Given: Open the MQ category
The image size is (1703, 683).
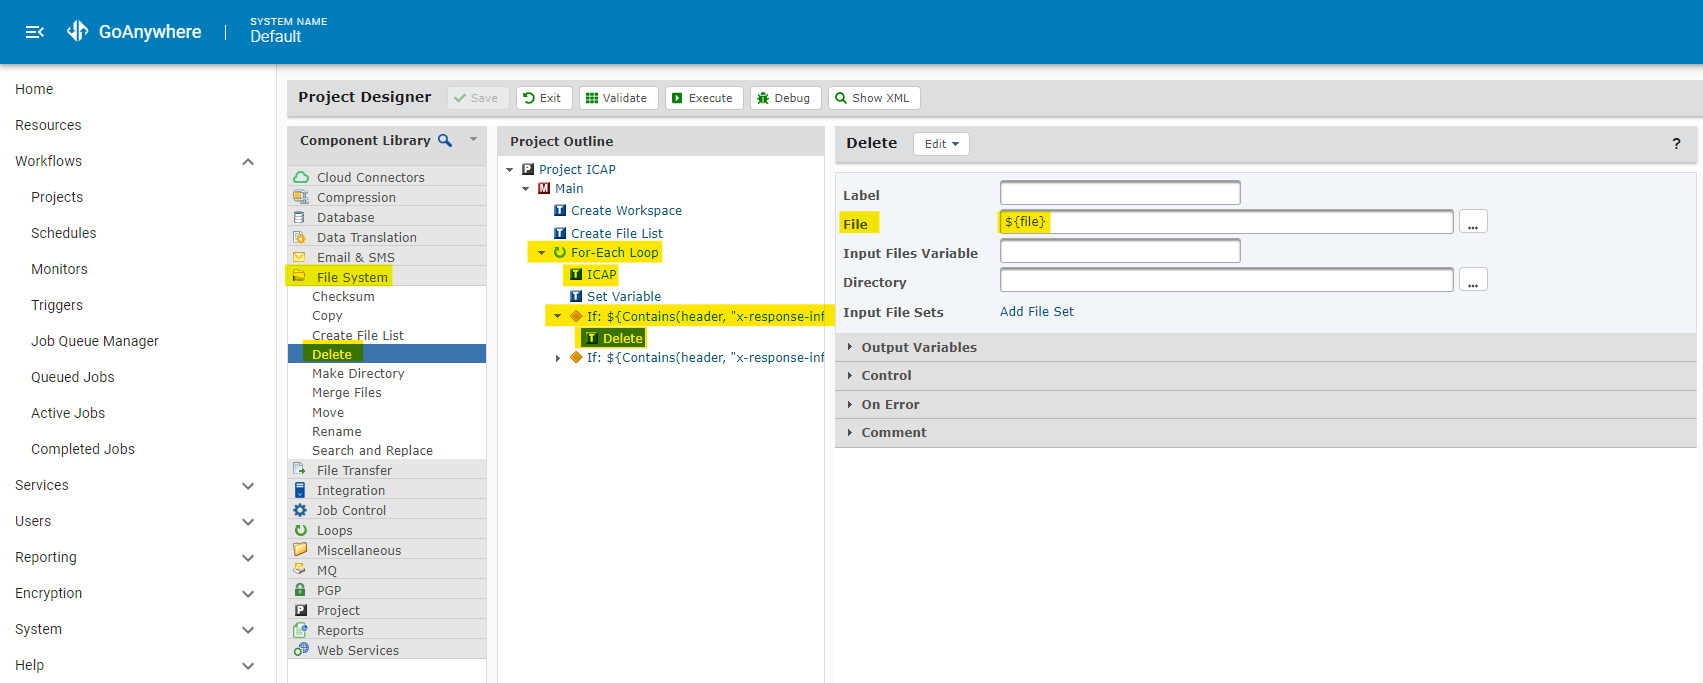Looking at the screenshot, I should click(387, 570).
